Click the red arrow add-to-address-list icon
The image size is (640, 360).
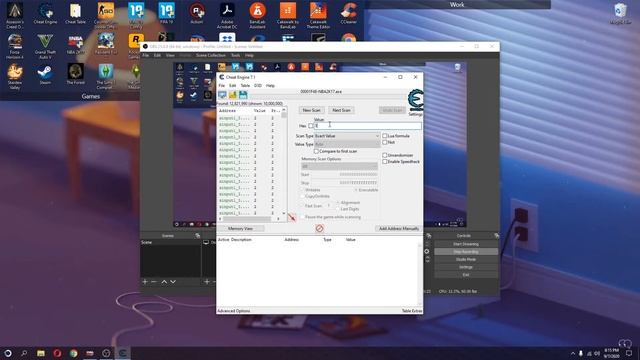point(292,217)
